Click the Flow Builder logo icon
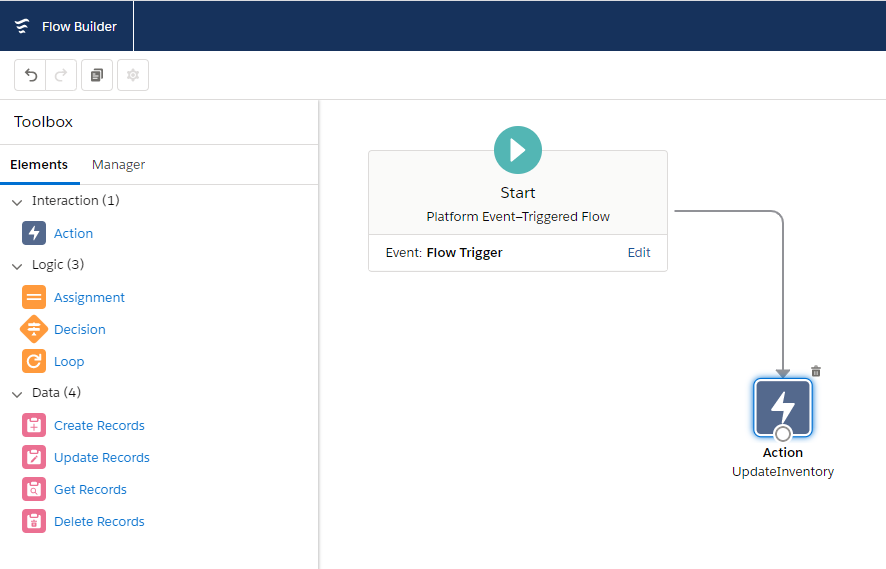This screenshot has width=886, height=569. point(22,26)
